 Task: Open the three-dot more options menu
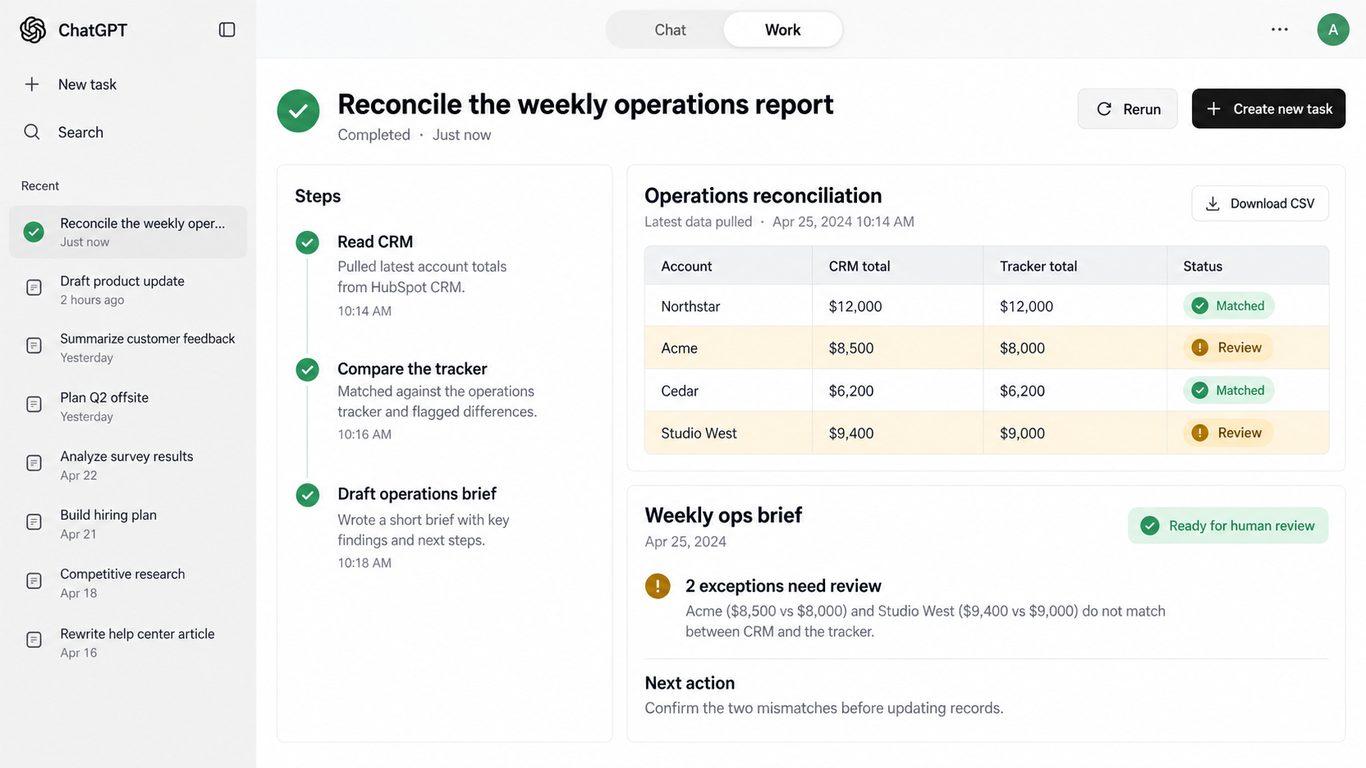pos(1280,30)
